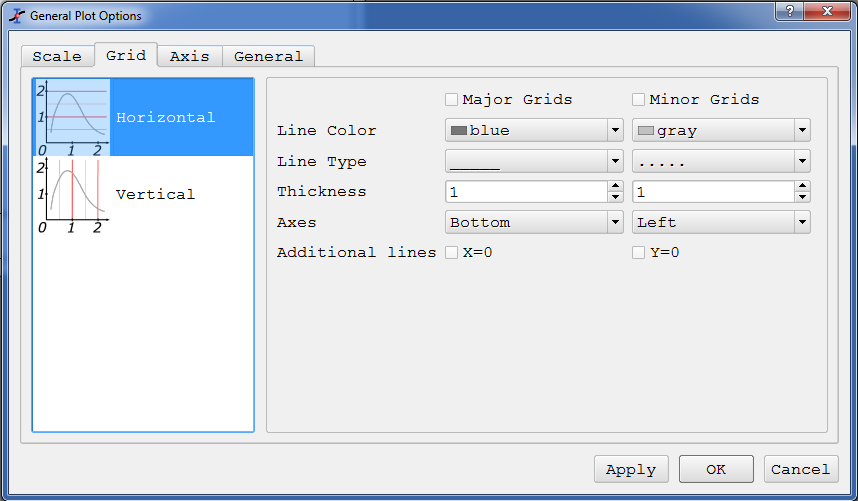Viewport: 858px width, 501px height.
Task: Decrease minor grid thickness with down arrow
Action: coord(803,197)
